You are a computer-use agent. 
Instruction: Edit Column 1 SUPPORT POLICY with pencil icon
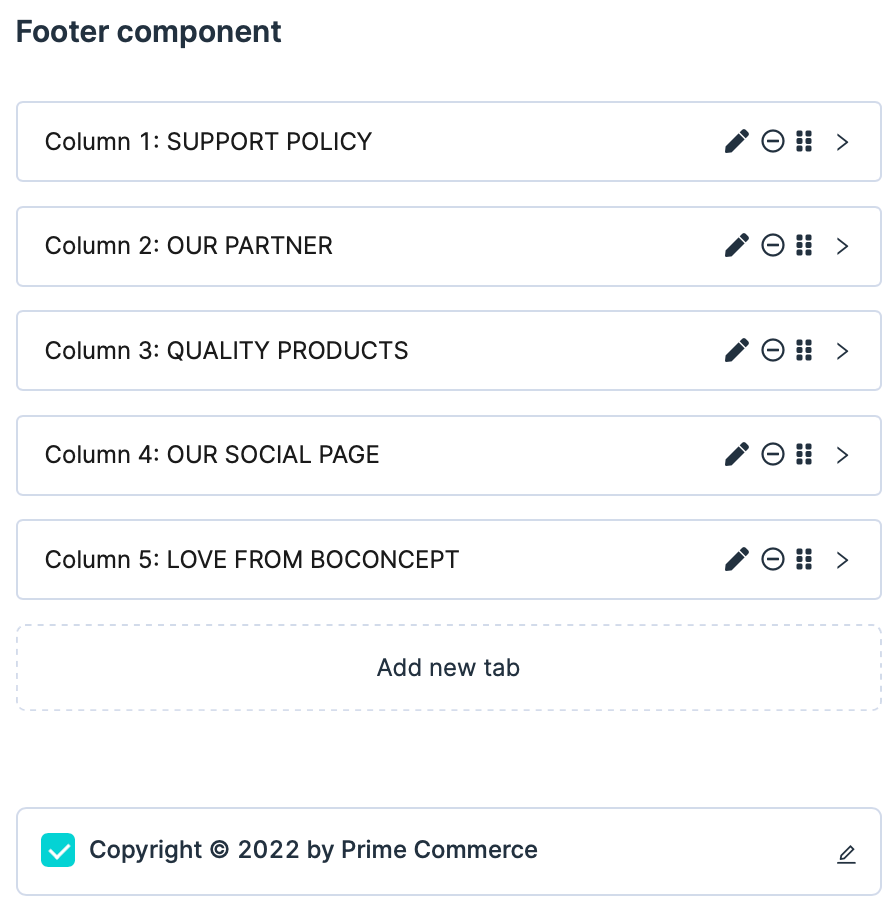point(737,142)
